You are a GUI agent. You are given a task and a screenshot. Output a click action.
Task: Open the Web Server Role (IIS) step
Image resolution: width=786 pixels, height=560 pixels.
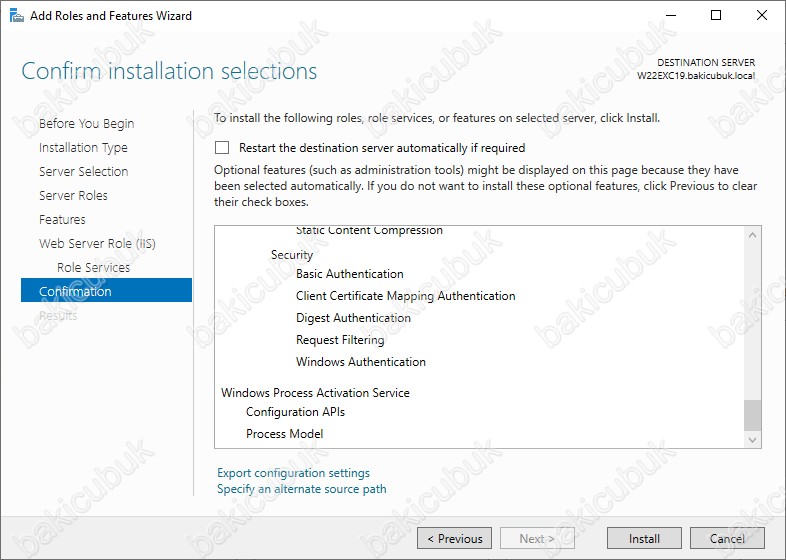[97, 244]
